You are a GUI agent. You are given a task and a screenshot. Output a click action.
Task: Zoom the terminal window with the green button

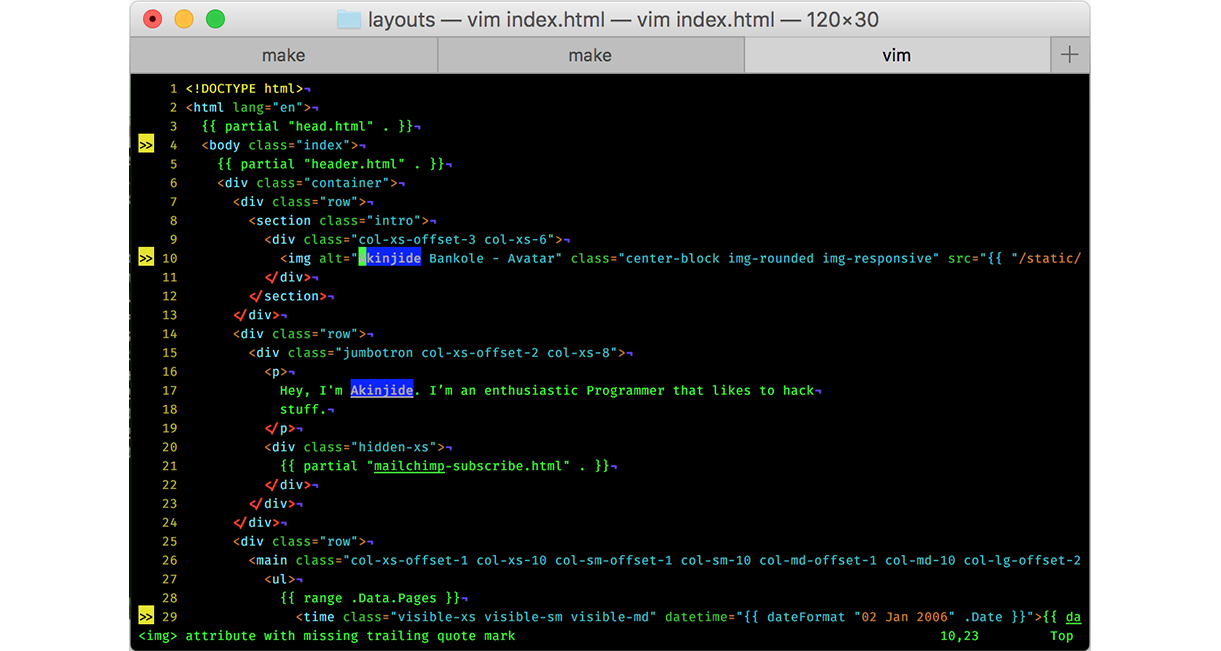pyautogui.click(x=215, y=19)
